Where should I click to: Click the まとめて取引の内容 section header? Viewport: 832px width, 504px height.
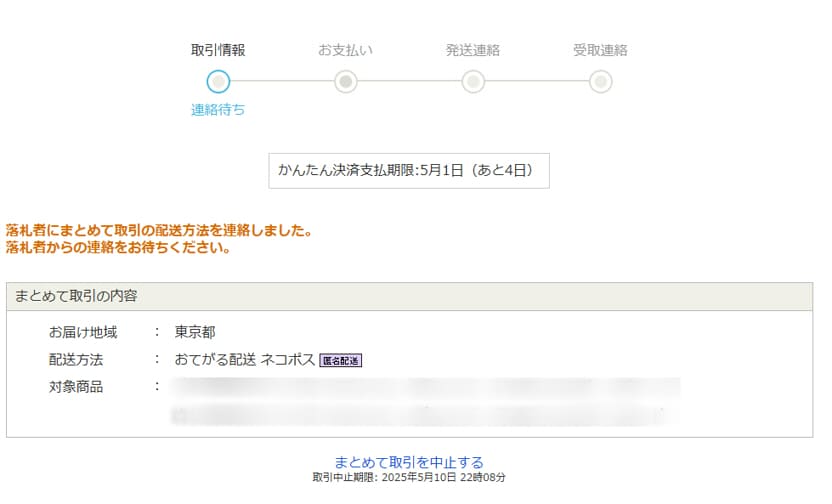pyautogui.click(x=76, y=296)
